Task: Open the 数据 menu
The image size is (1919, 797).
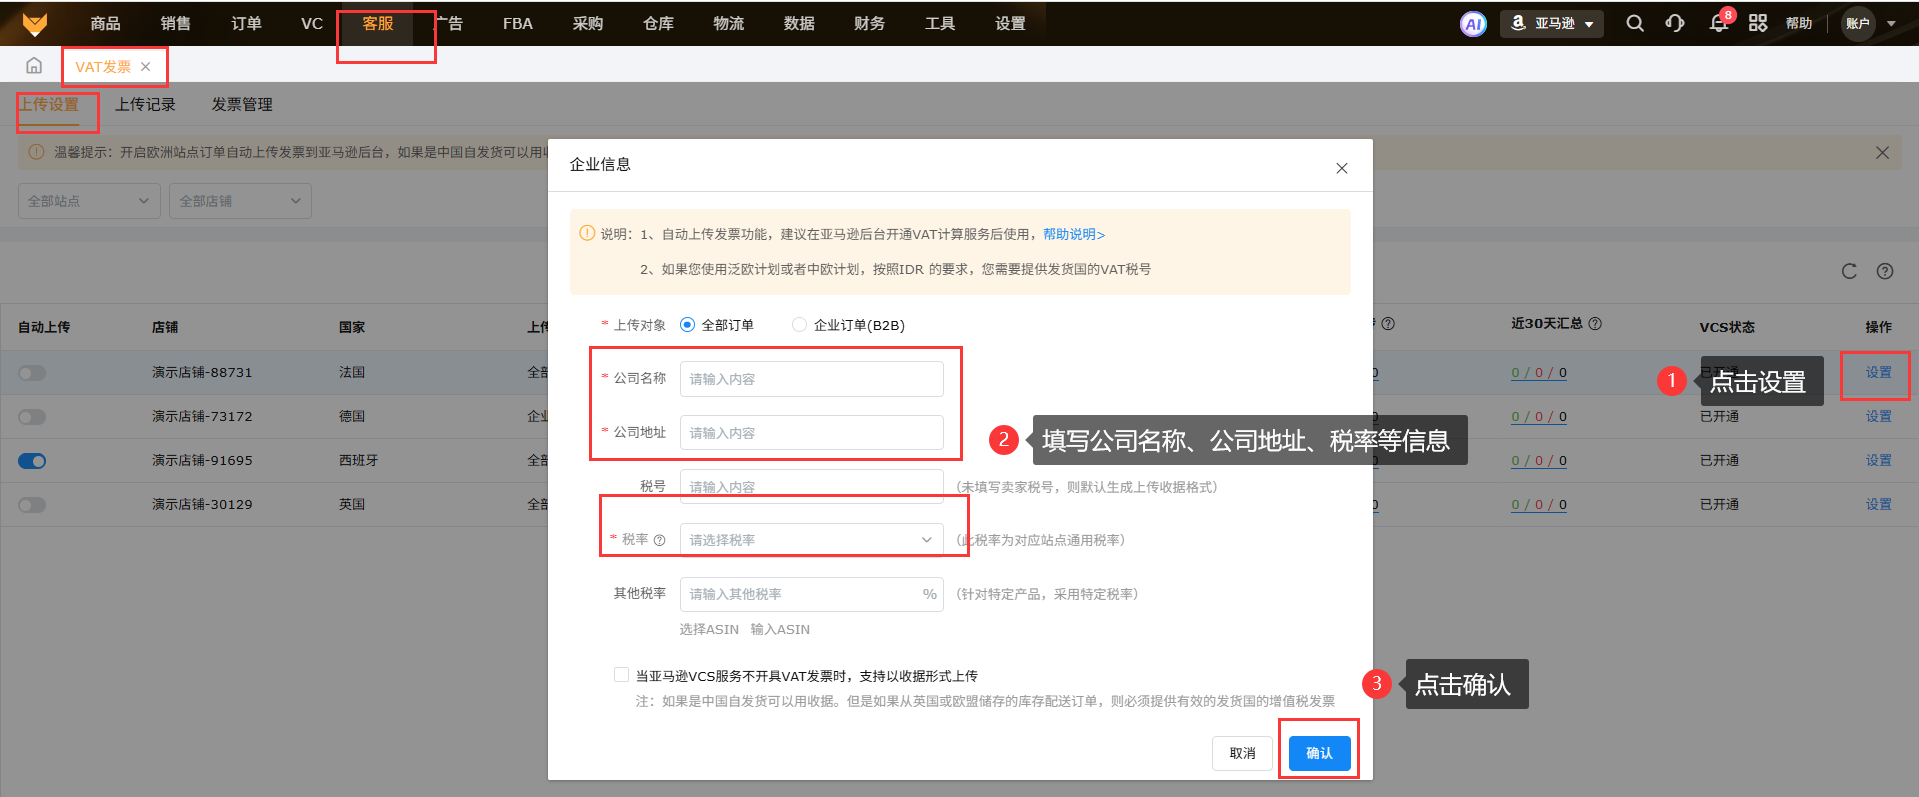Action: 799,23
